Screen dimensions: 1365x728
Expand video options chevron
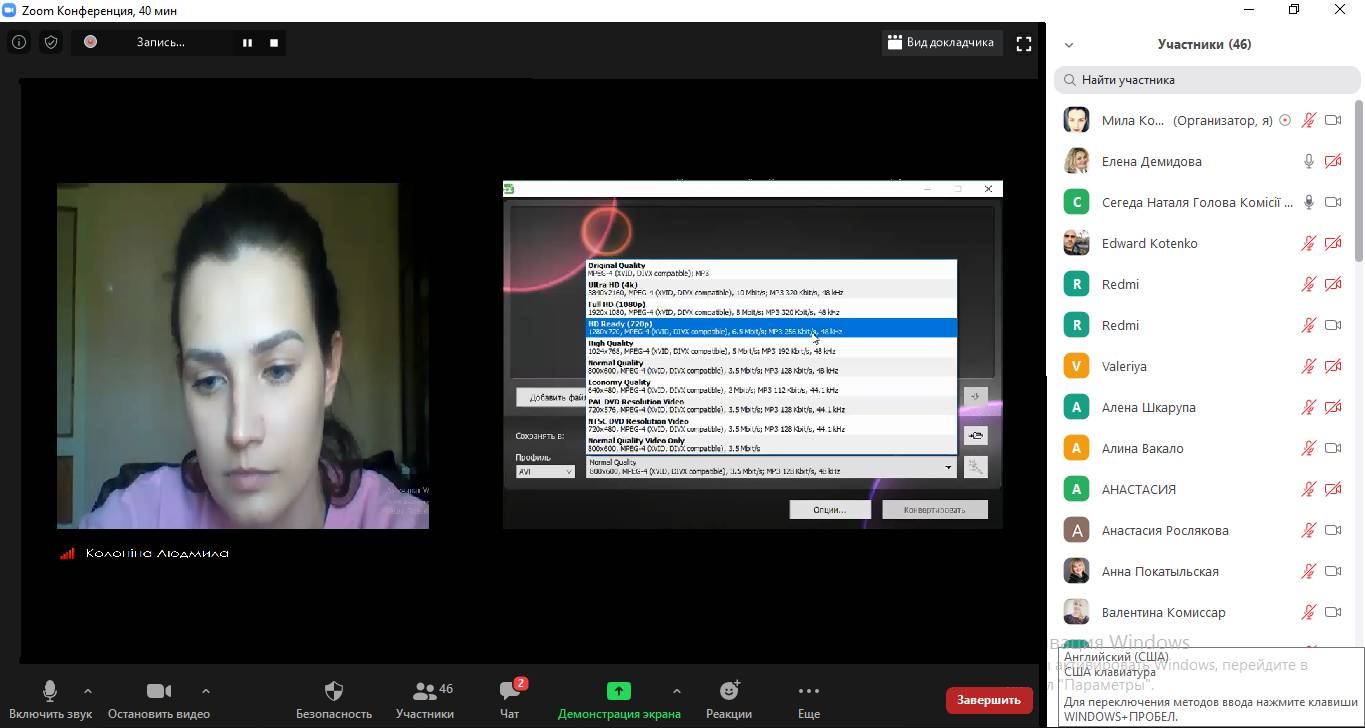[206, 691]
